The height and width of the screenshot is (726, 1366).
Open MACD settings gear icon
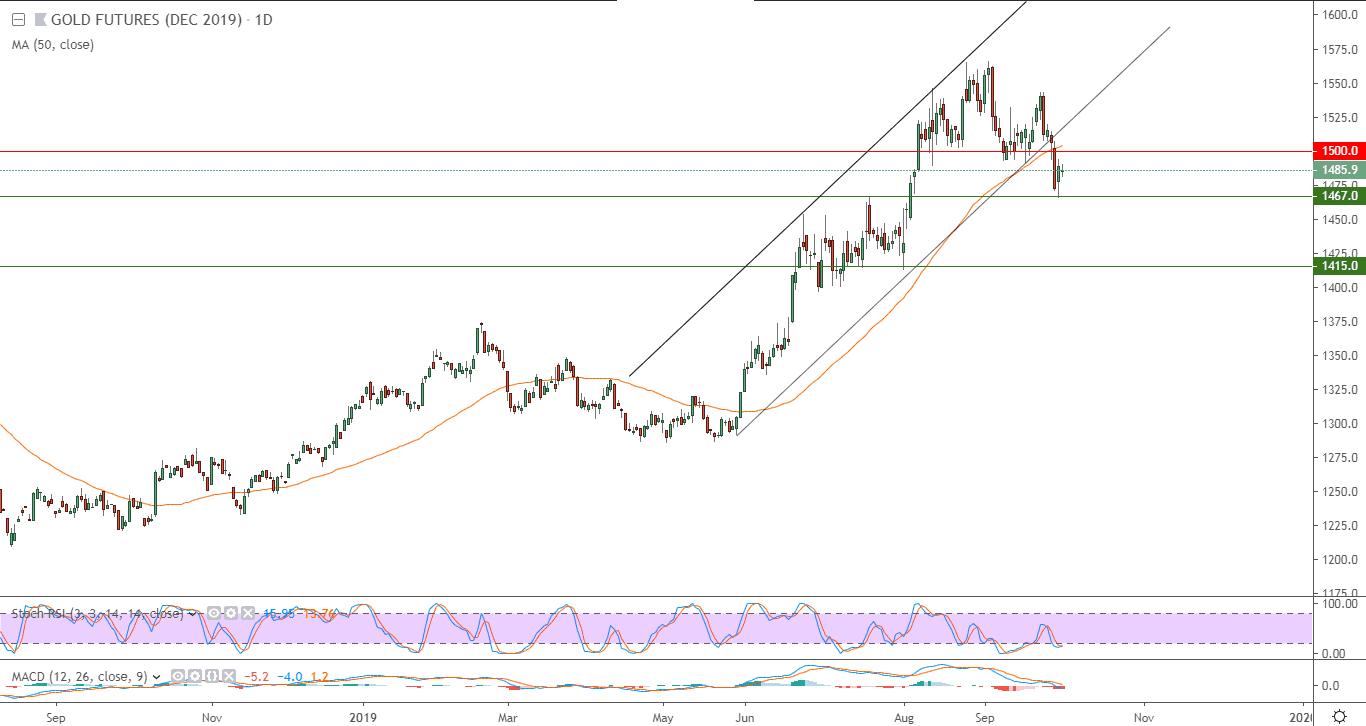click(x=195, y=676)
